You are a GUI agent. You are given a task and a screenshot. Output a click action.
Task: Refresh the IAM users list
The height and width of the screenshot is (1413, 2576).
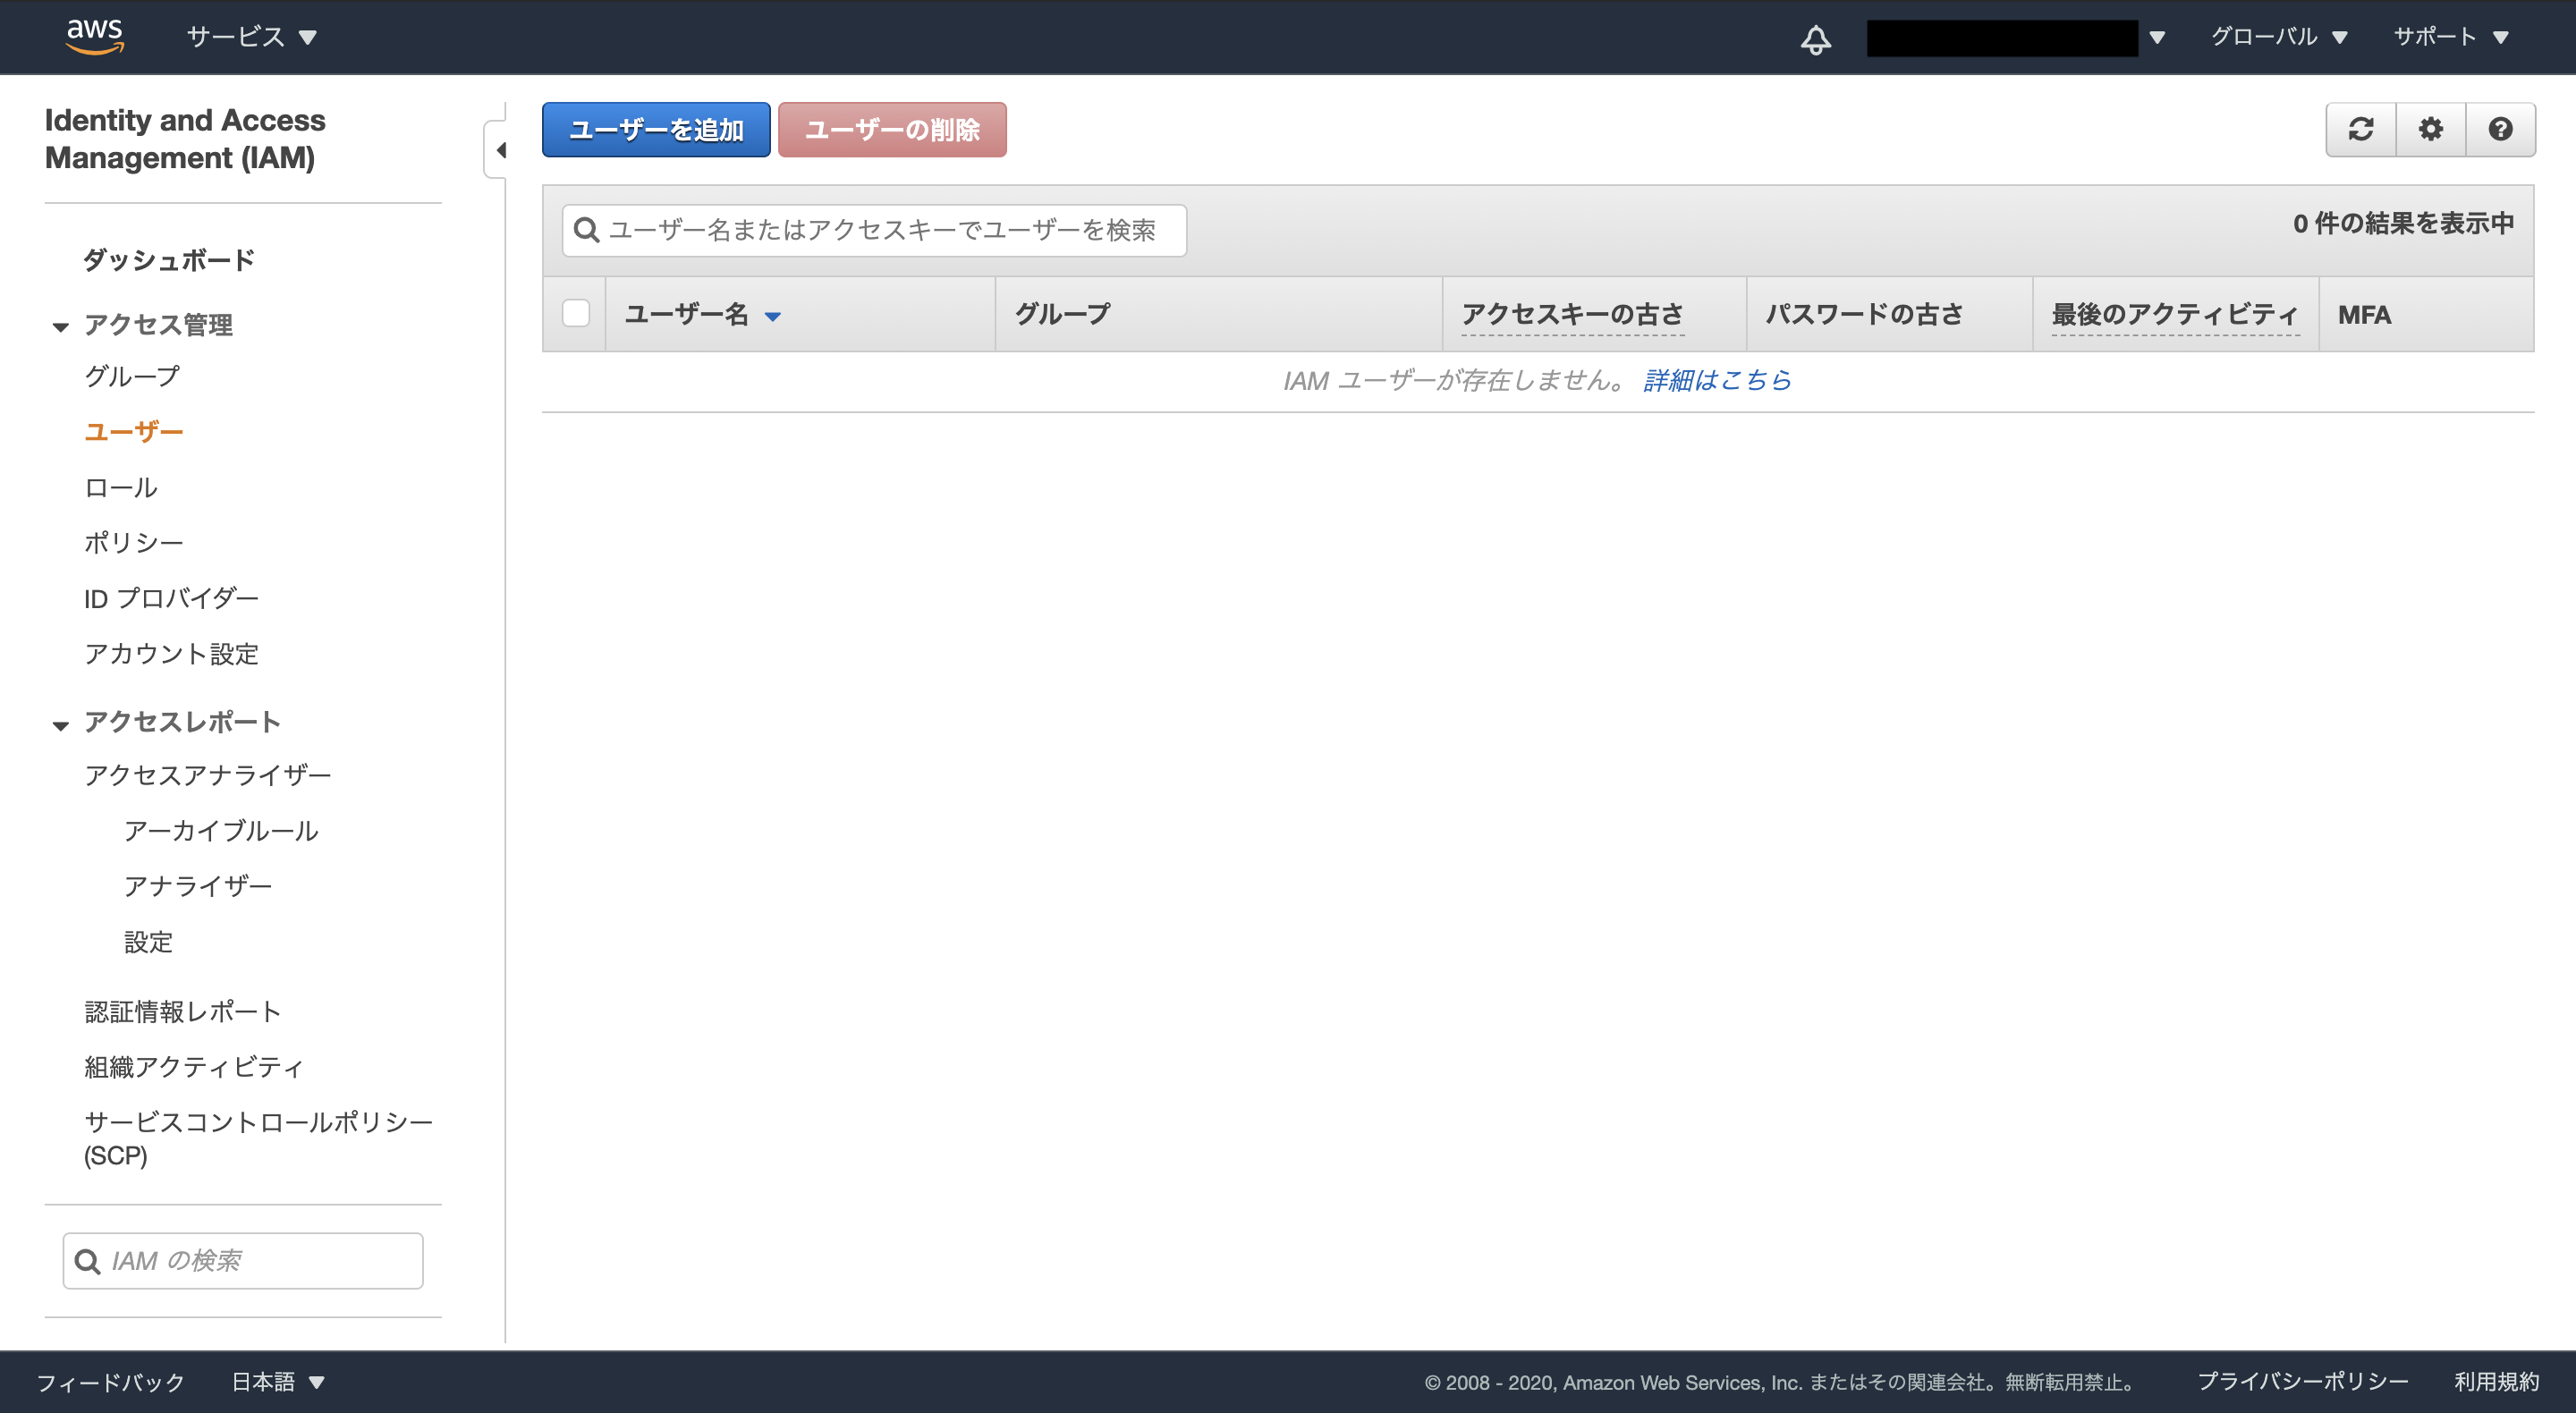tap(2360, 129)
